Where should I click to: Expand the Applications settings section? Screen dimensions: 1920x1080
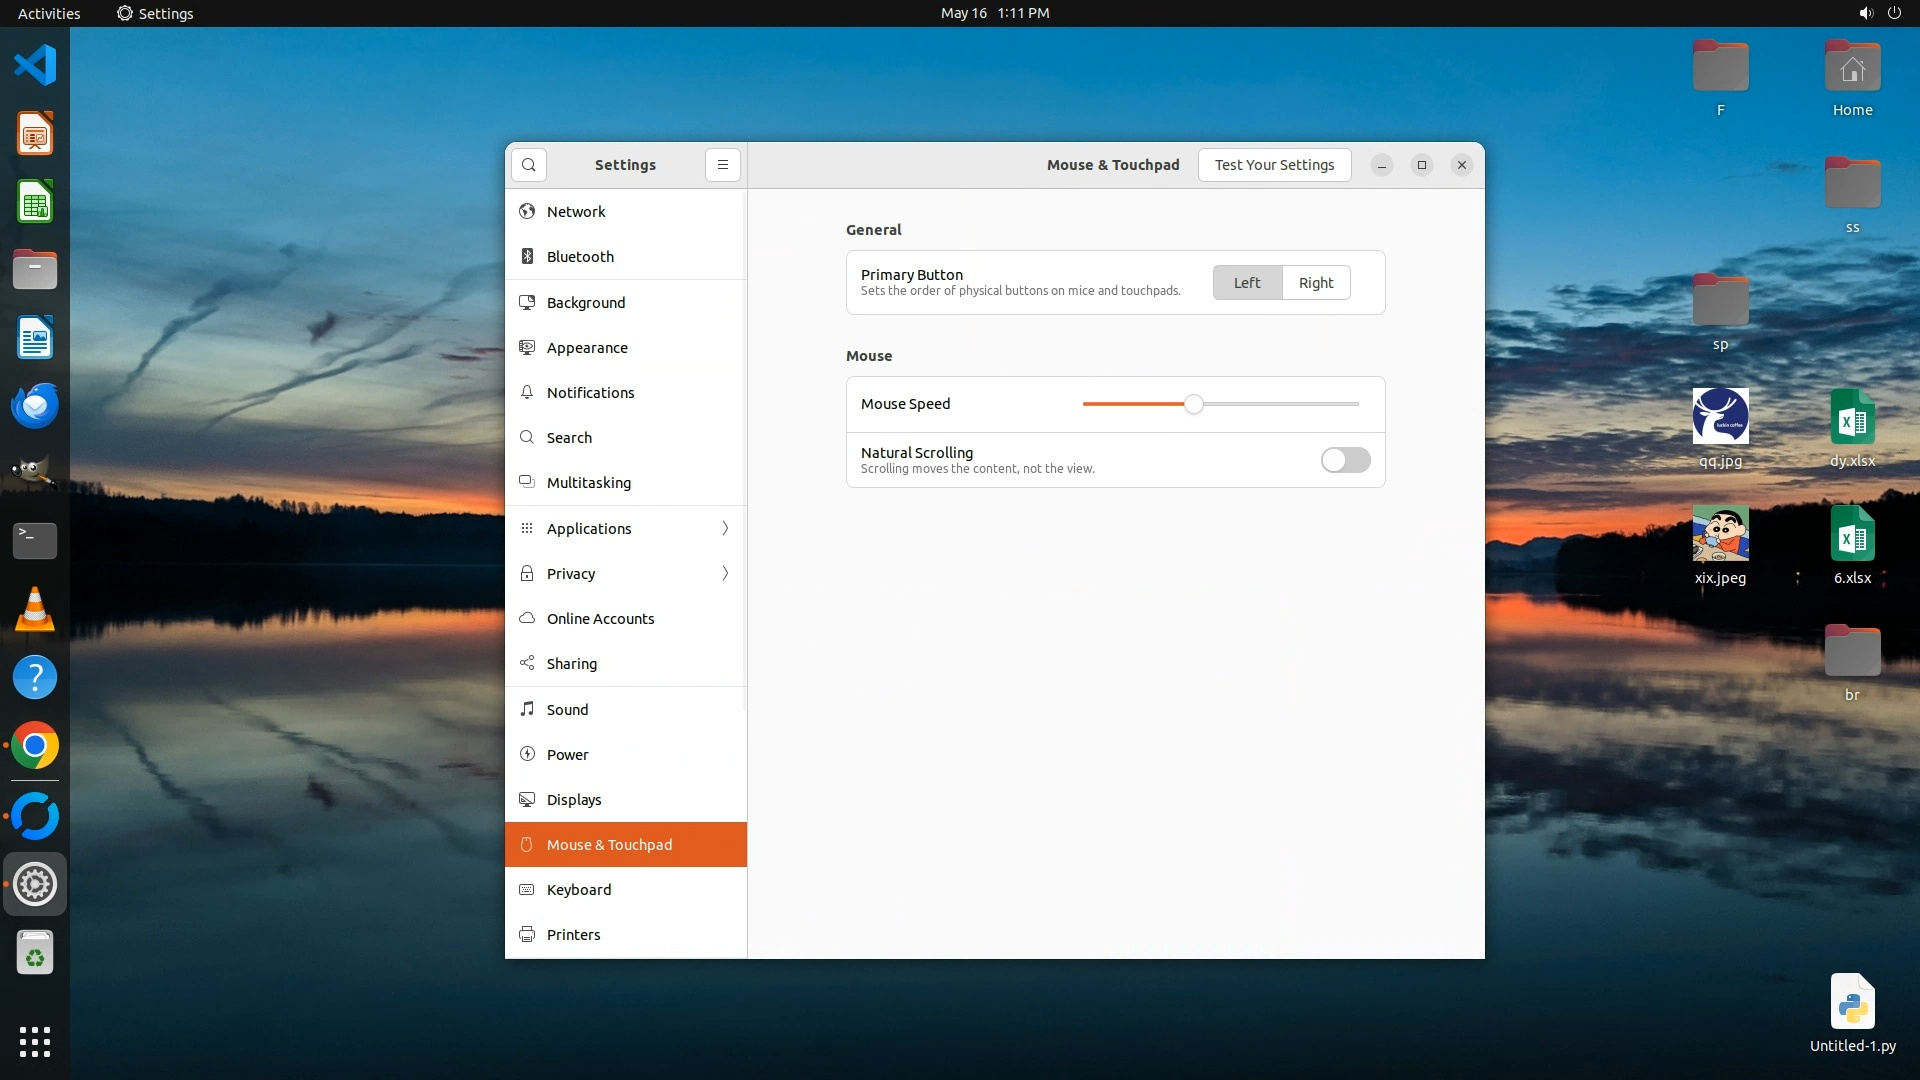(x=626, y=528)
